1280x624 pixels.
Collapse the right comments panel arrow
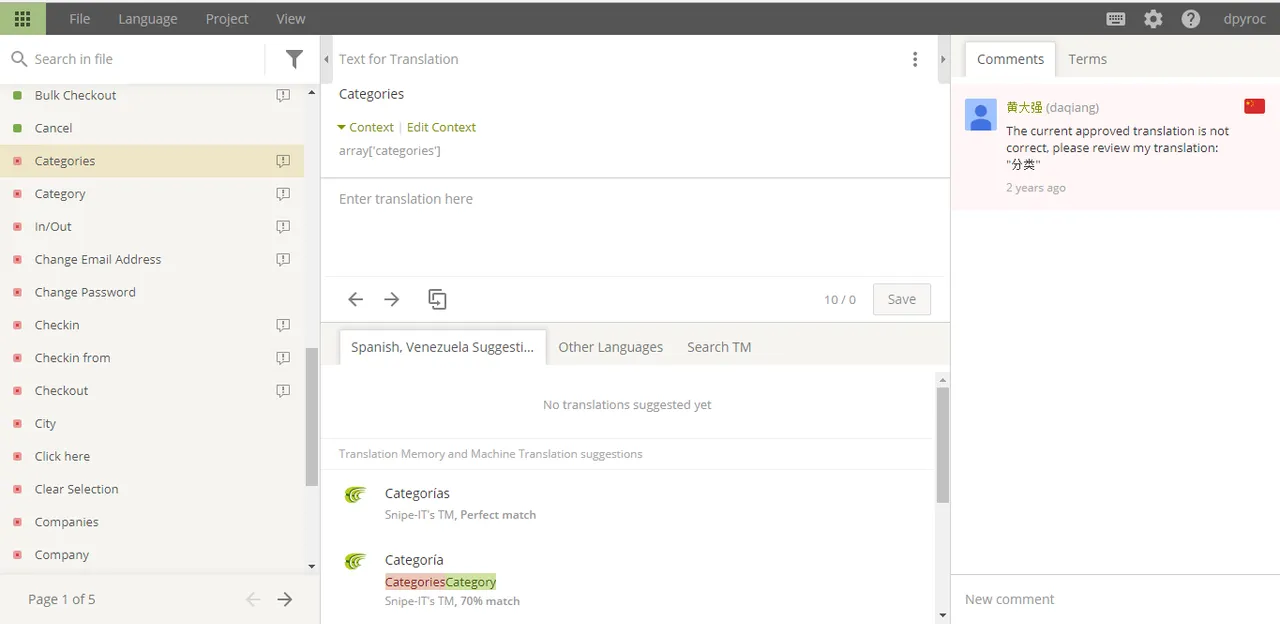click(x=942, y=60)
